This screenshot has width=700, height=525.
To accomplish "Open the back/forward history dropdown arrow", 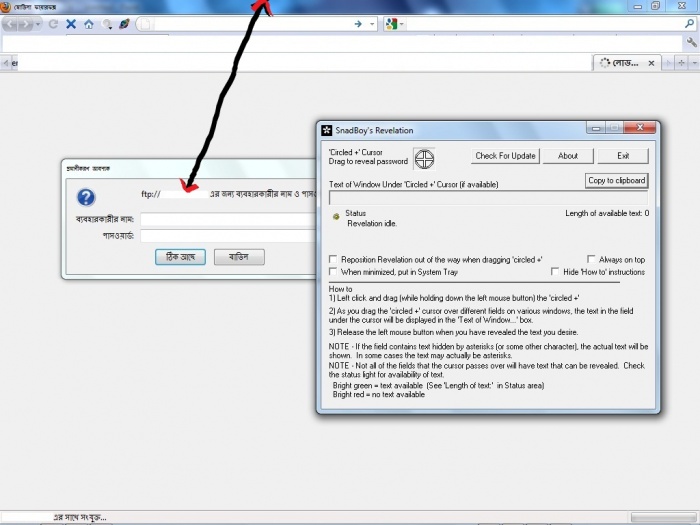I will click(x=38, y=24).
